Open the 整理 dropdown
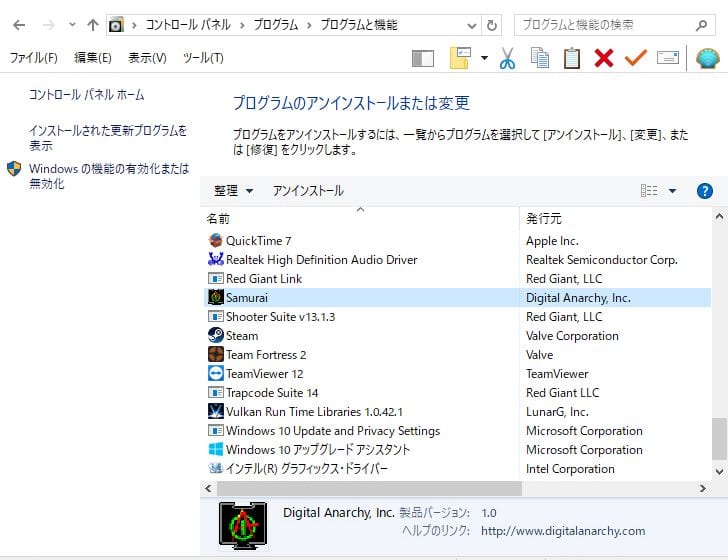 pos(233,191)
